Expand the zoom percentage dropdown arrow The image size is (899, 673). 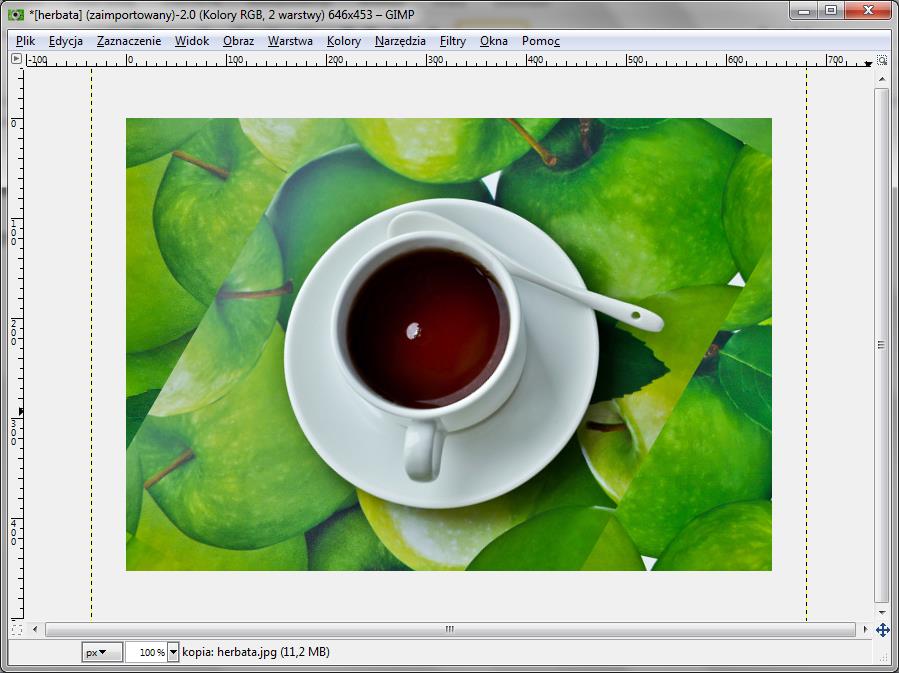173,652
